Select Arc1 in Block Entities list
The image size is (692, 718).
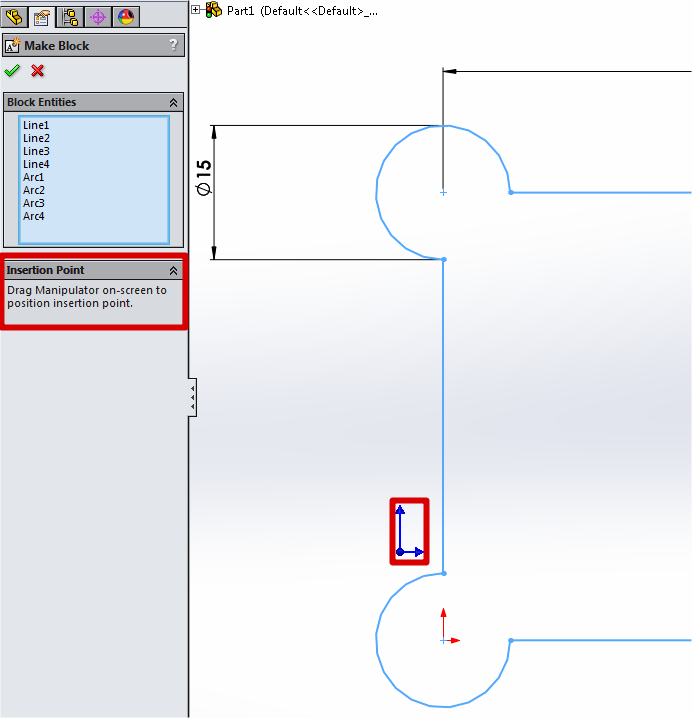(x=34, y=177)
